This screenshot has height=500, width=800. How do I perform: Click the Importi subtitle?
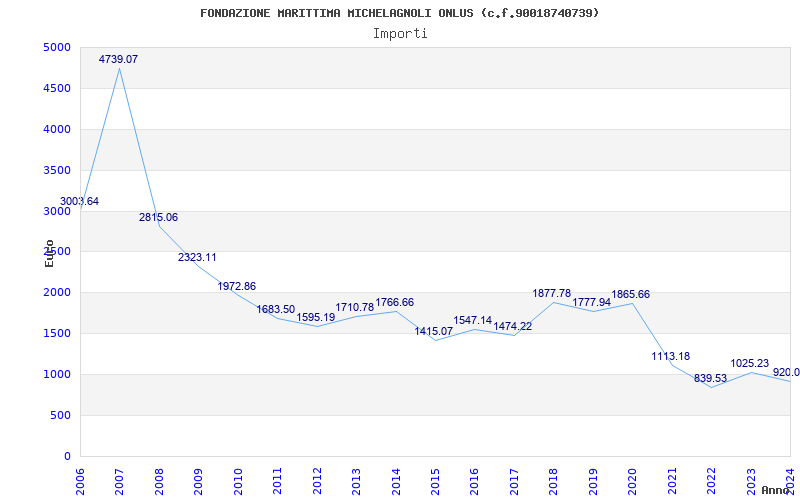pos(400,34)
